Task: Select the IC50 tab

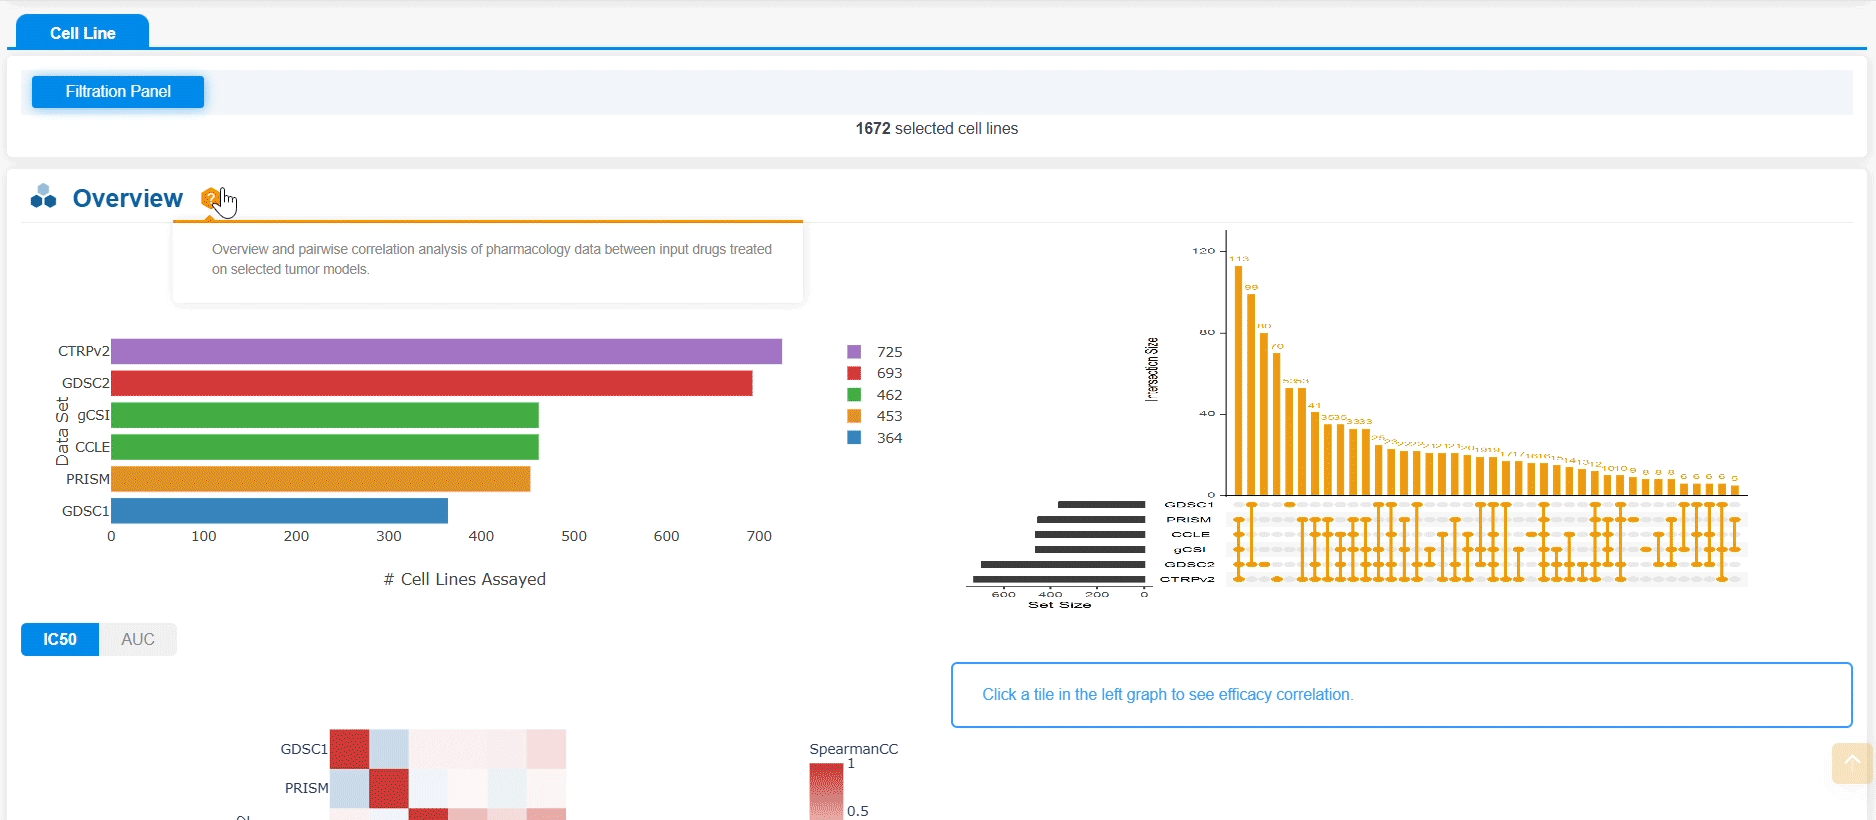Action: click(60, 639)
